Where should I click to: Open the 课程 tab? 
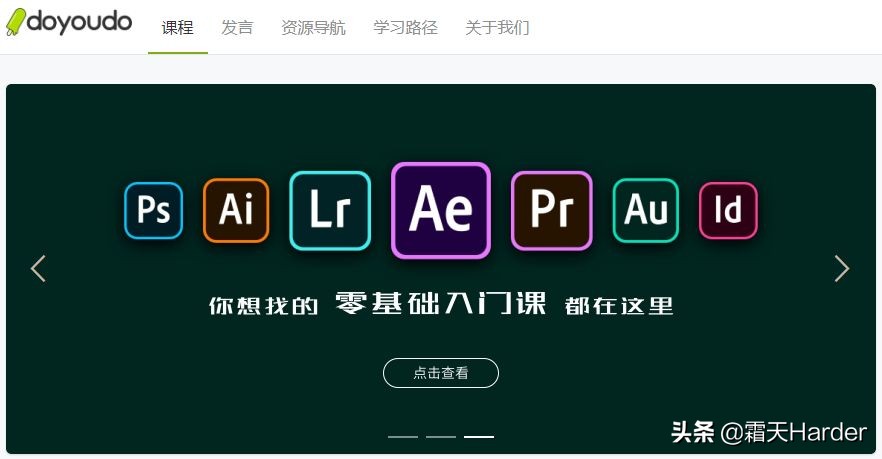pos(178,27)
